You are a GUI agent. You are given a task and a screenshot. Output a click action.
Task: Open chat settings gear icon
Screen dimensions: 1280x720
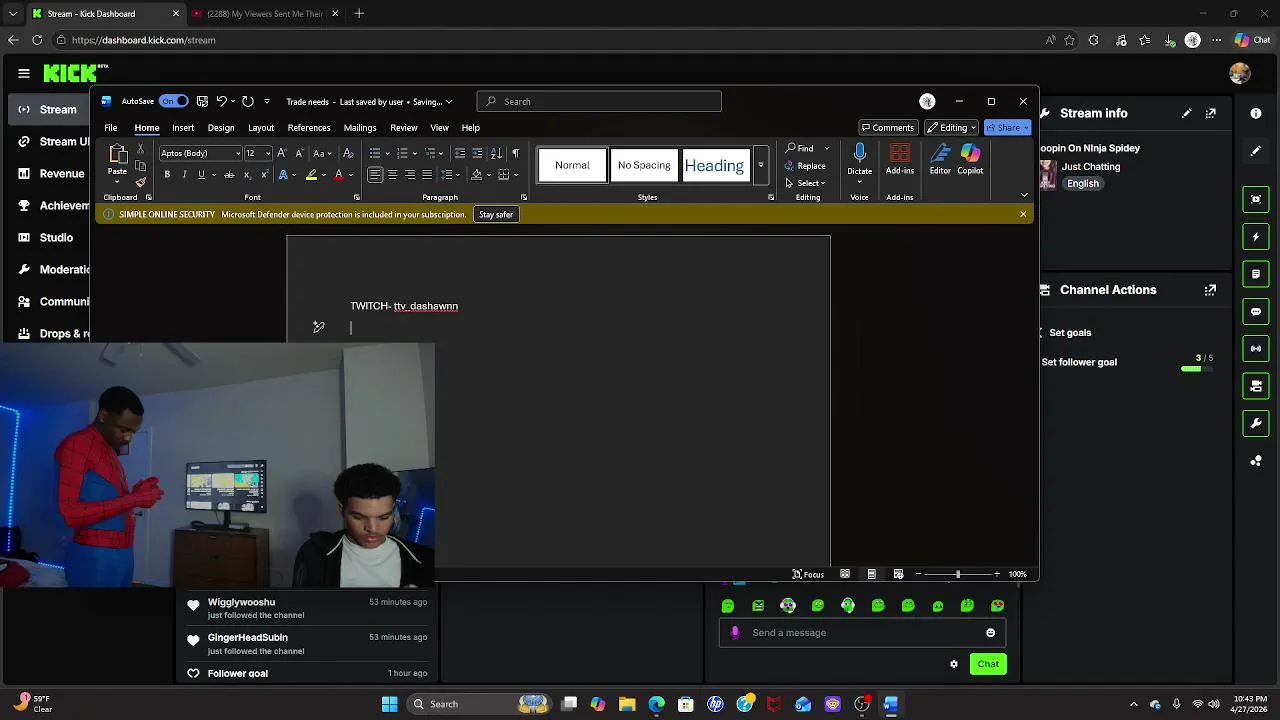[954, 664]
